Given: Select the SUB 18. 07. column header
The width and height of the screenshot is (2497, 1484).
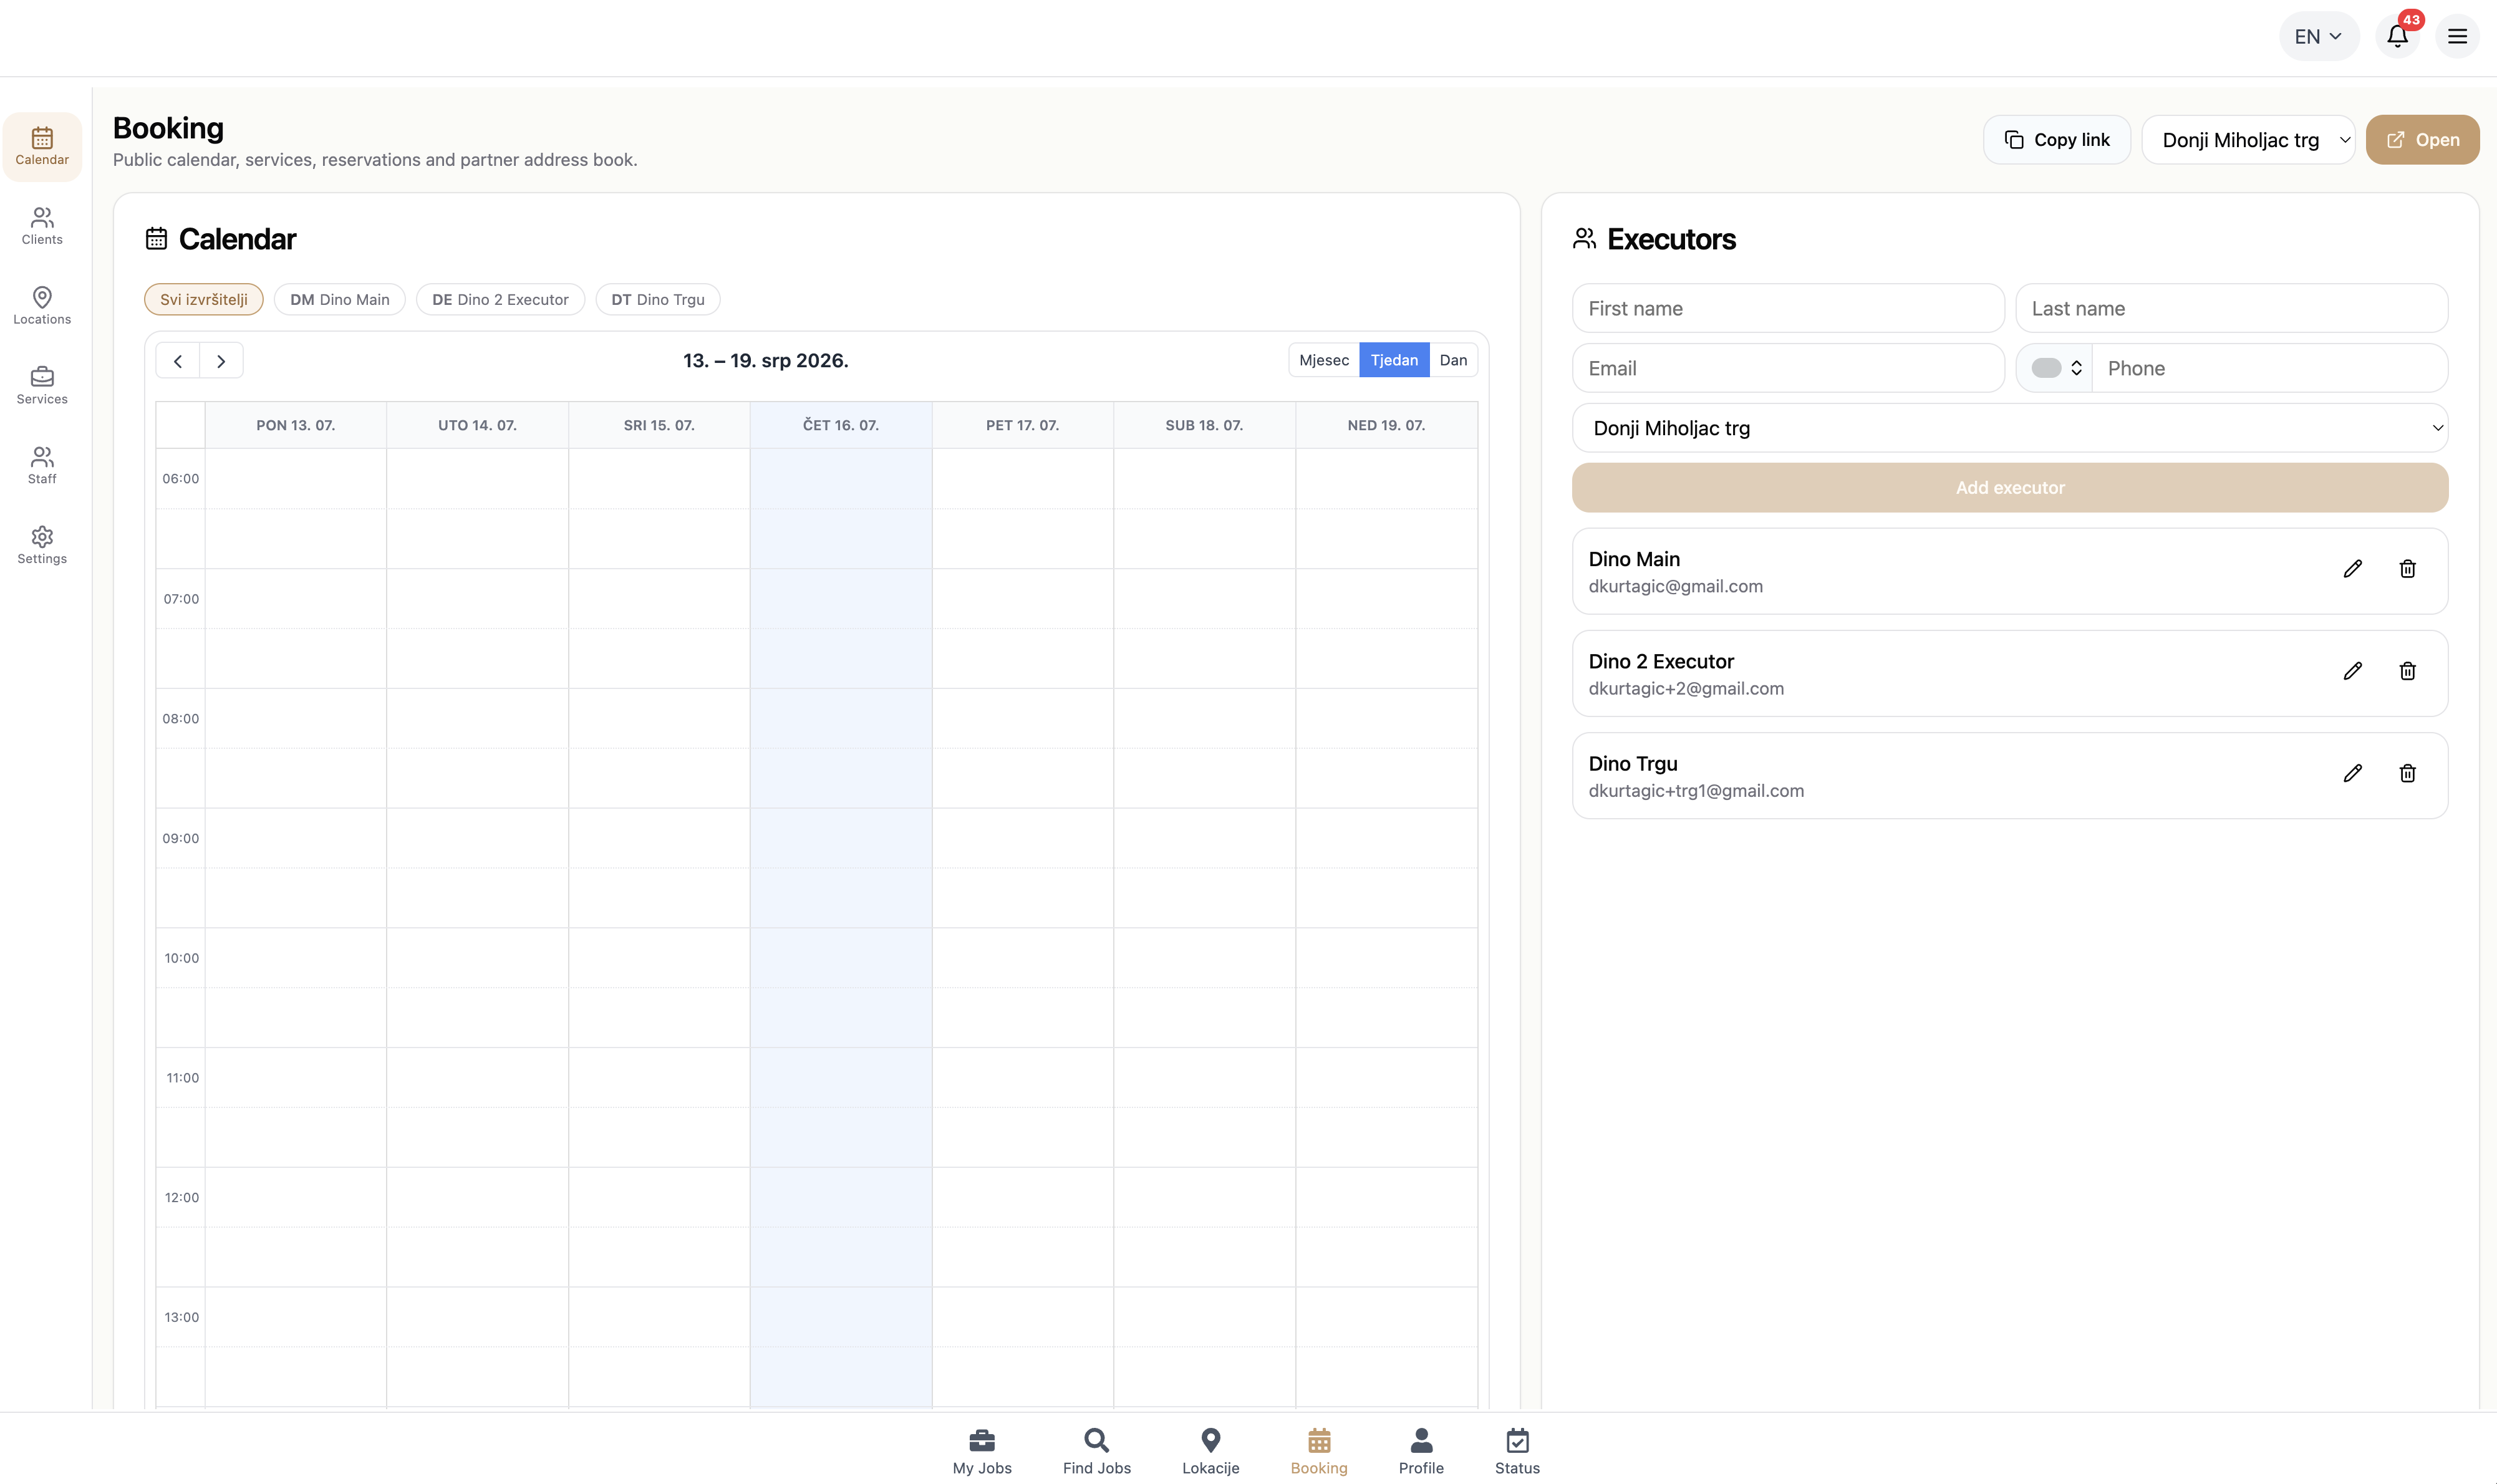Looking at the screenshot, I should point(1204,426).
